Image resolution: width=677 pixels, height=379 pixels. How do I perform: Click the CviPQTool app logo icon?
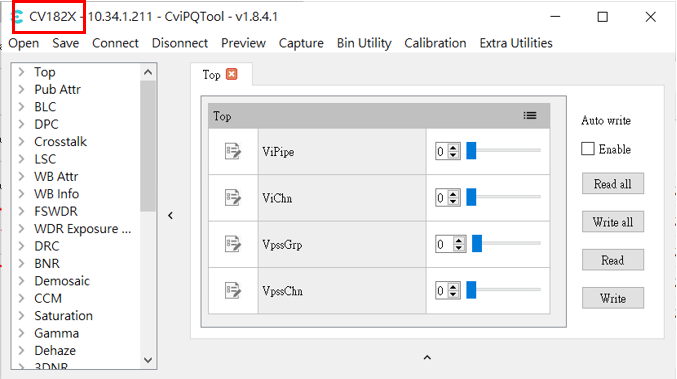(x=17, y=17)
